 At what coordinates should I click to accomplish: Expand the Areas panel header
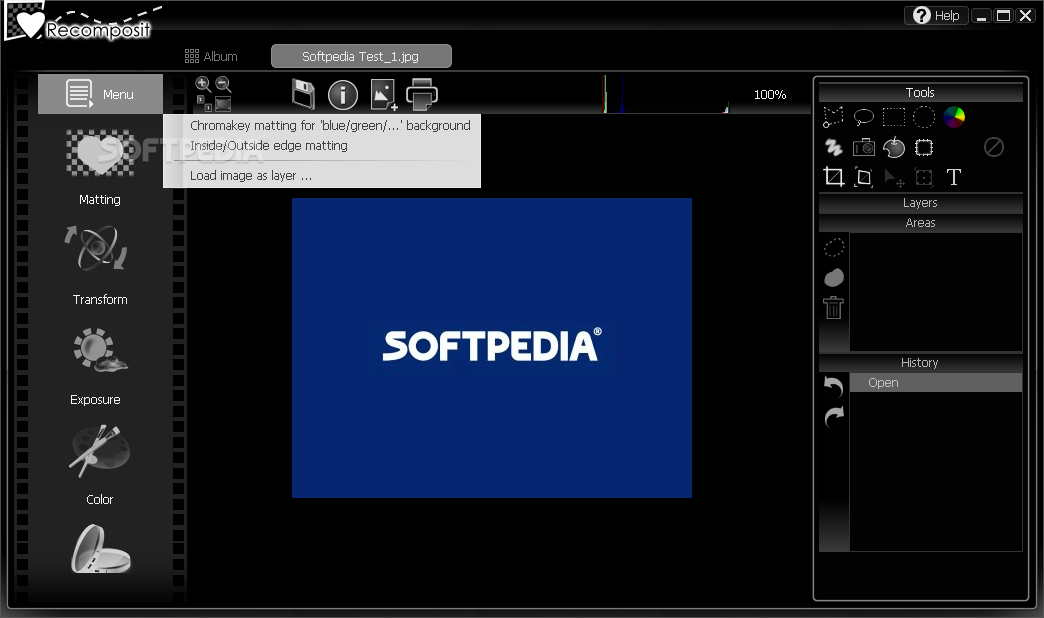[x=921, y=222]
